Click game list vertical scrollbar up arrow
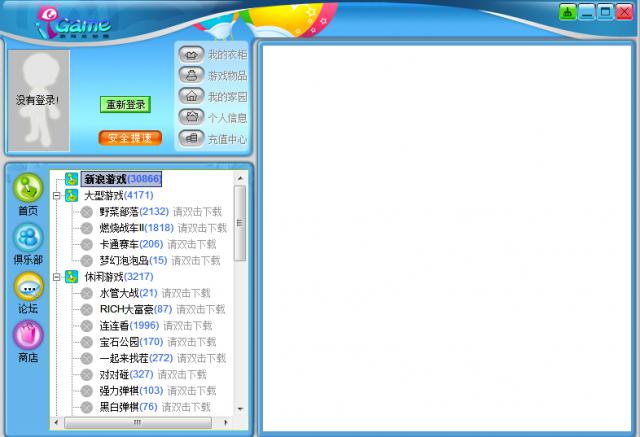The width and height of the screenshot is (640, 437). coord(240,178)
